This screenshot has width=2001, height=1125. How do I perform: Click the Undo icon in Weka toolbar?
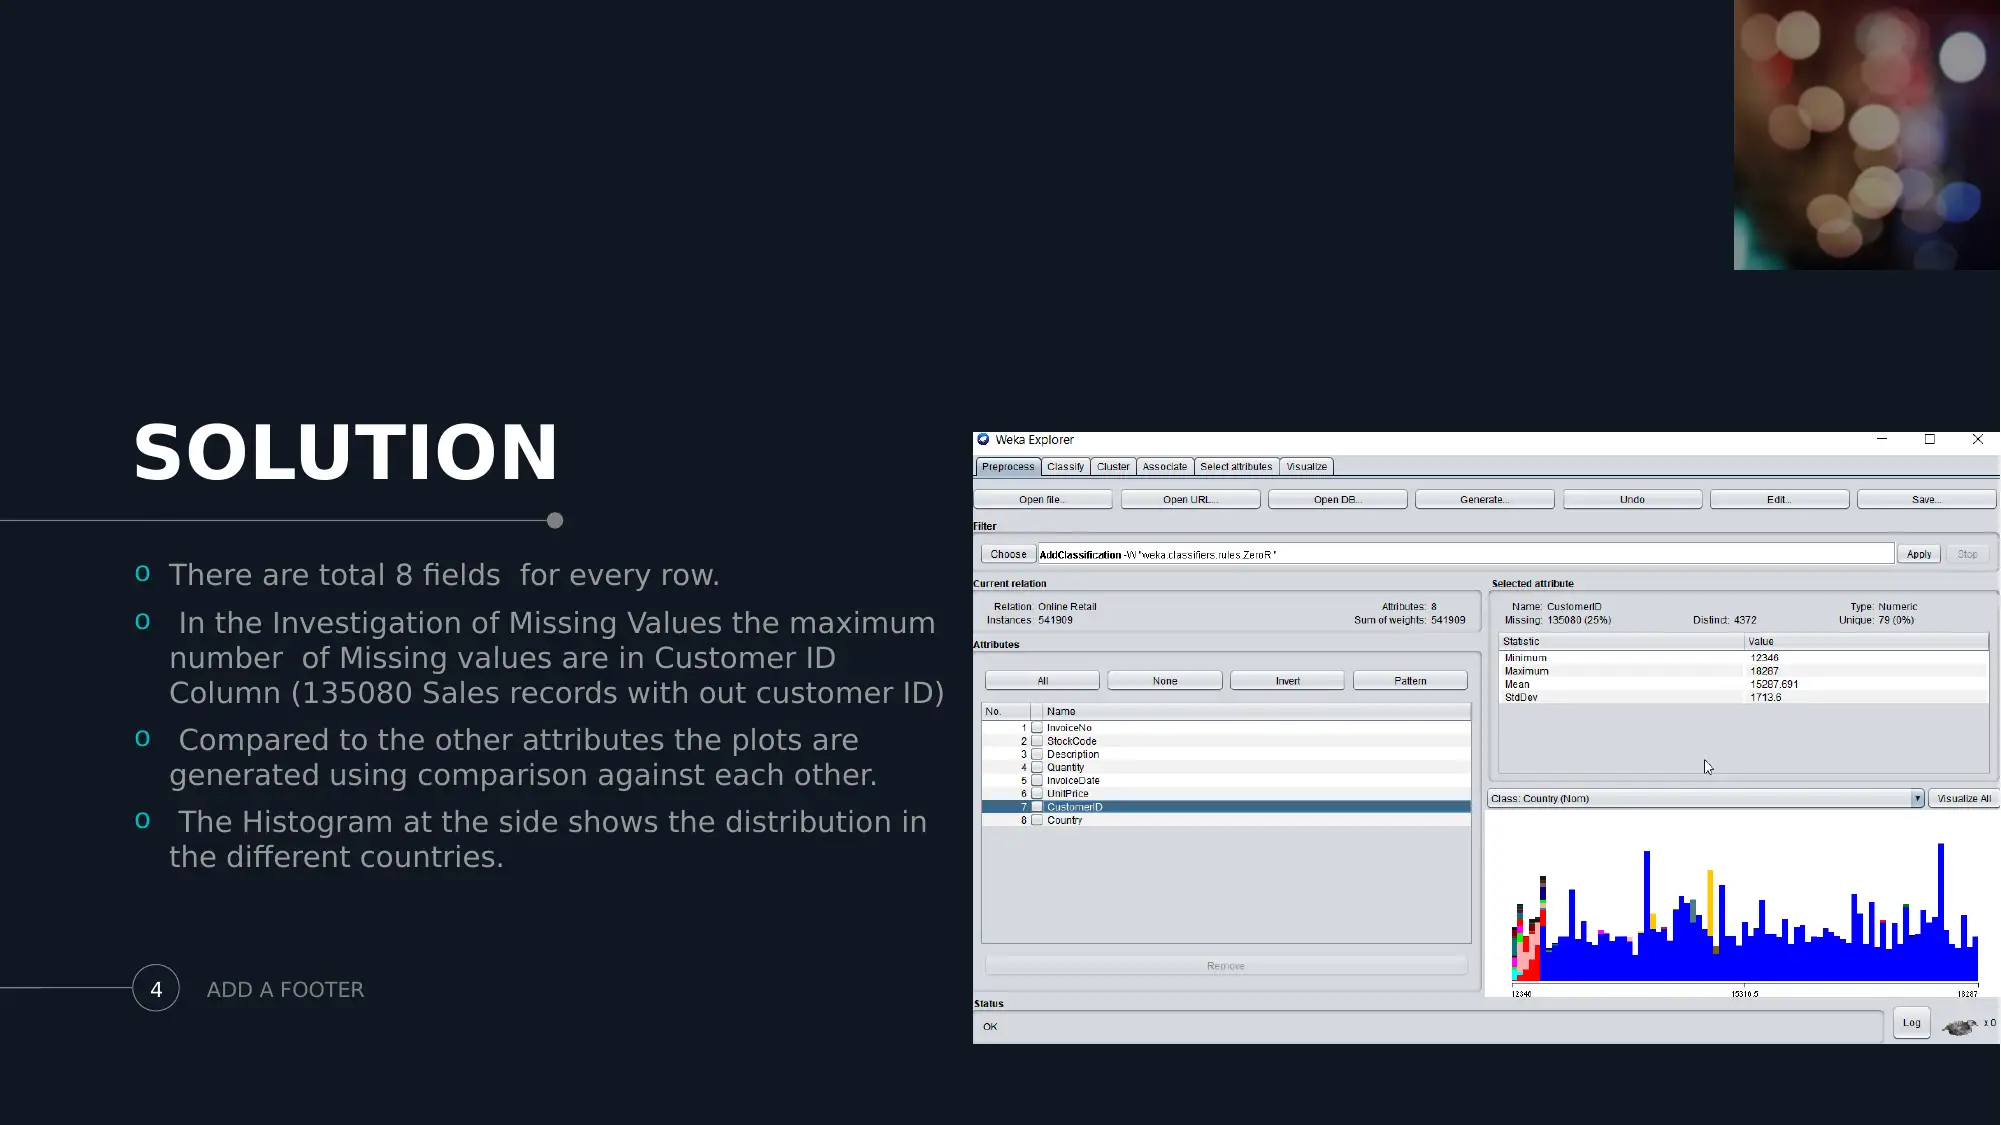(x=1631, y=499)
